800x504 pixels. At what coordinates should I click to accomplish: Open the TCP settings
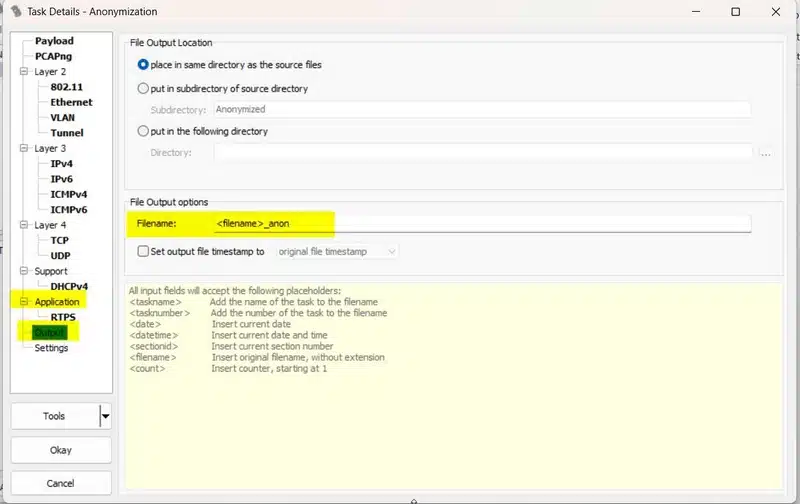(x=60, y=240)
